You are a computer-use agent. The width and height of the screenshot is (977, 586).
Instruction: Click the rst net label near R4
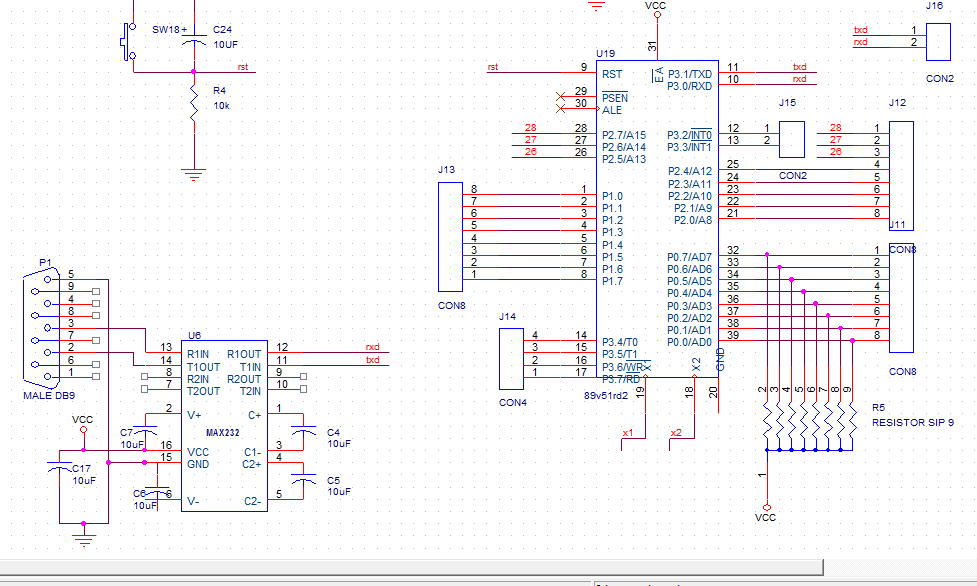(x=243, y=67)
